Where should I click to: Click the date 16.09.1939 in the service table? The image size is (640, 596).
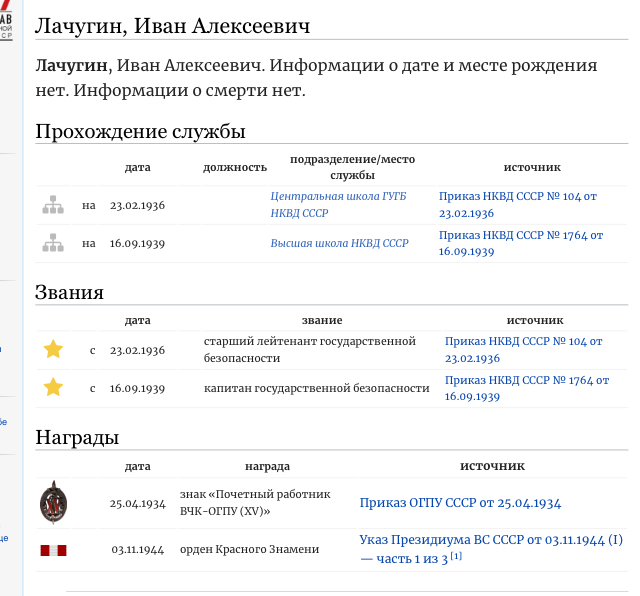138,243
